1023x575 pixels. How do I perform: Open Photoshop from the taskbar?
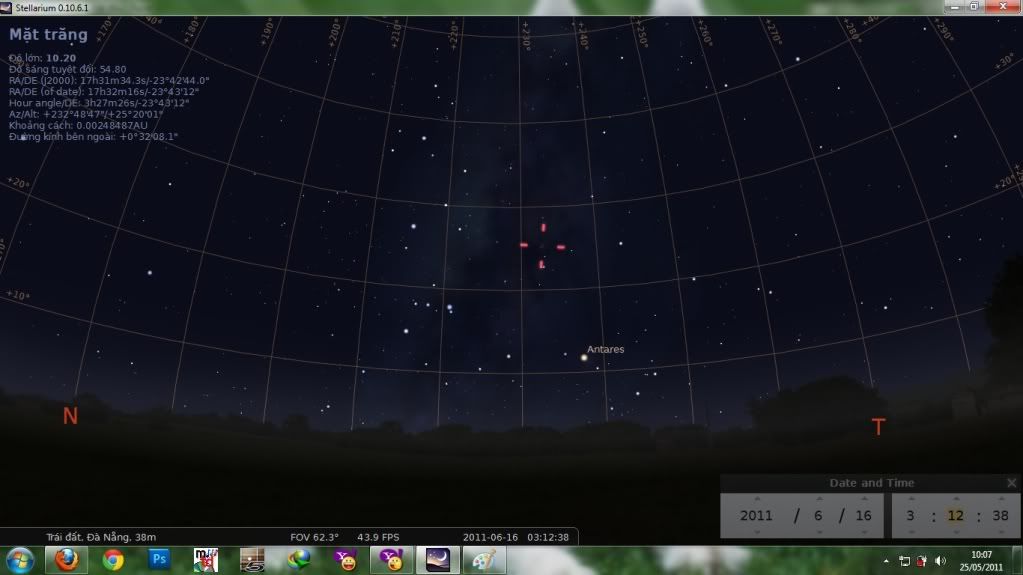[x=159, y=560]
